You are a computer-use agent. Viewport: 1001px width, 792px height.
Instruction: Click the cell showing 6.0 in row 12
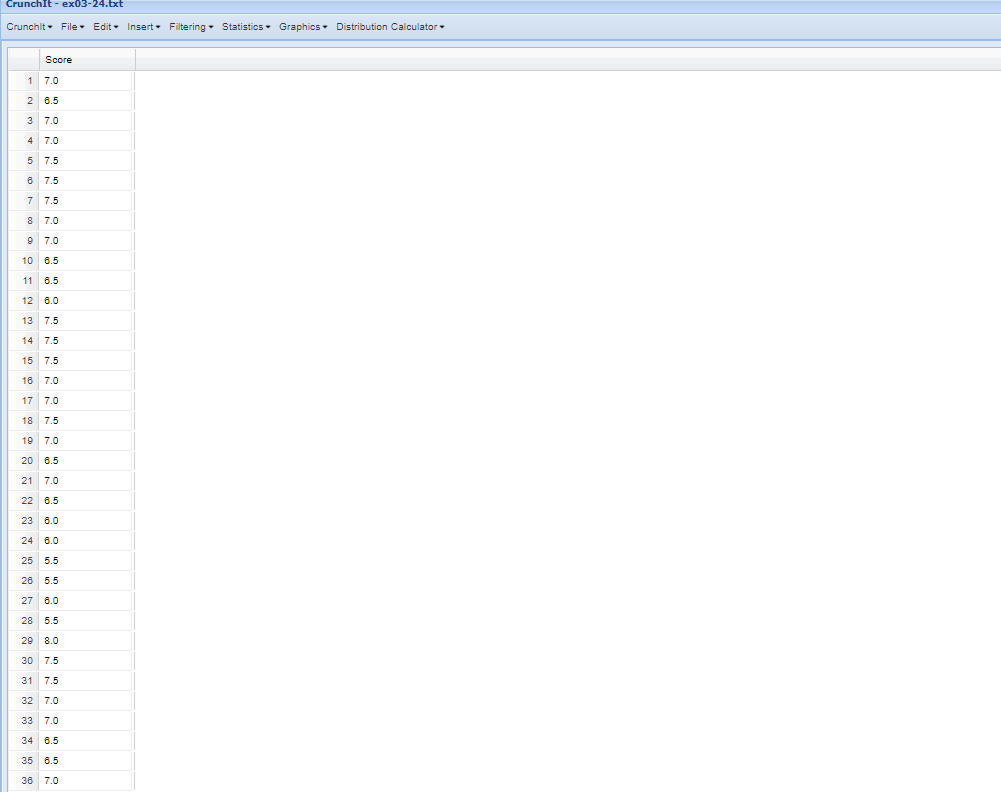(85, 300)
